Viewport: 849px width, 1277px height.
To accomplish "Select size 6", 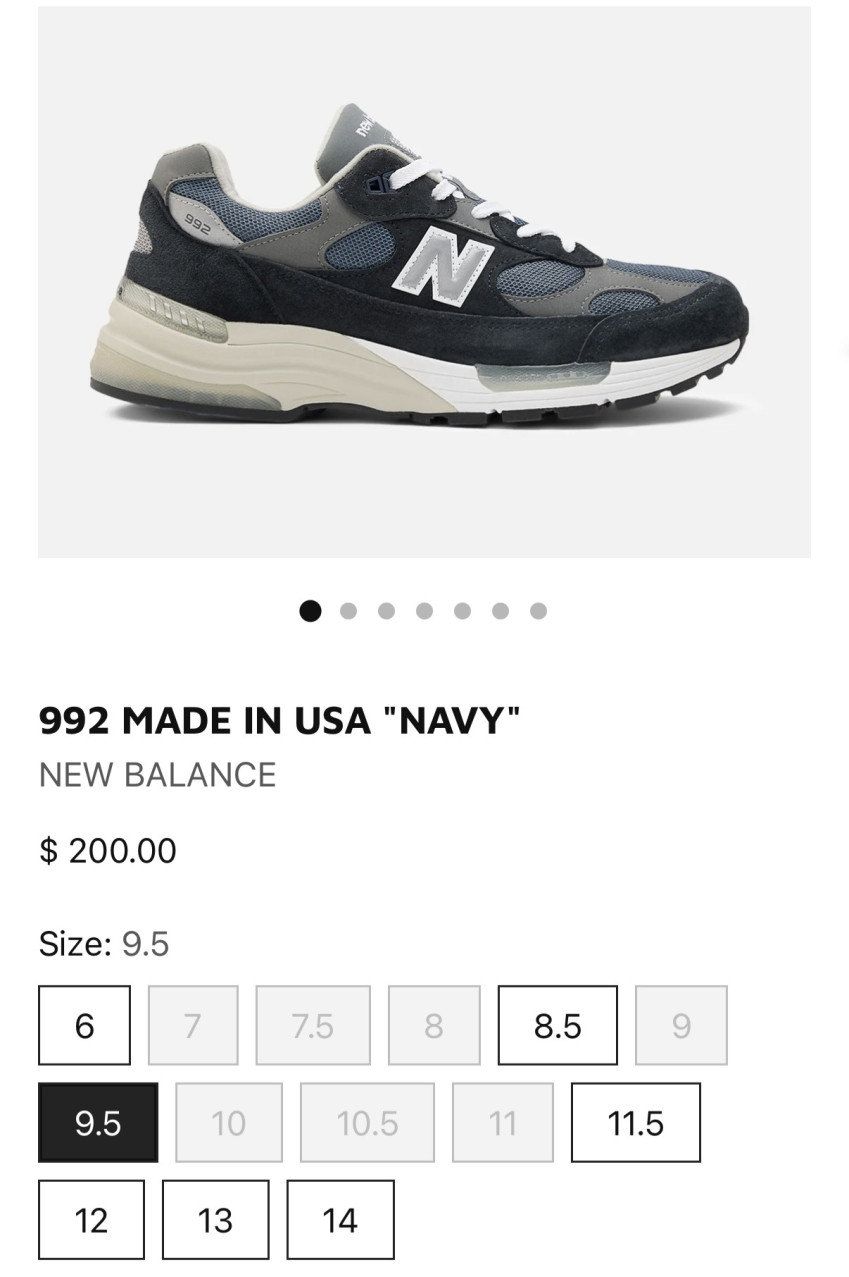I will click(x=84, y=1025).
